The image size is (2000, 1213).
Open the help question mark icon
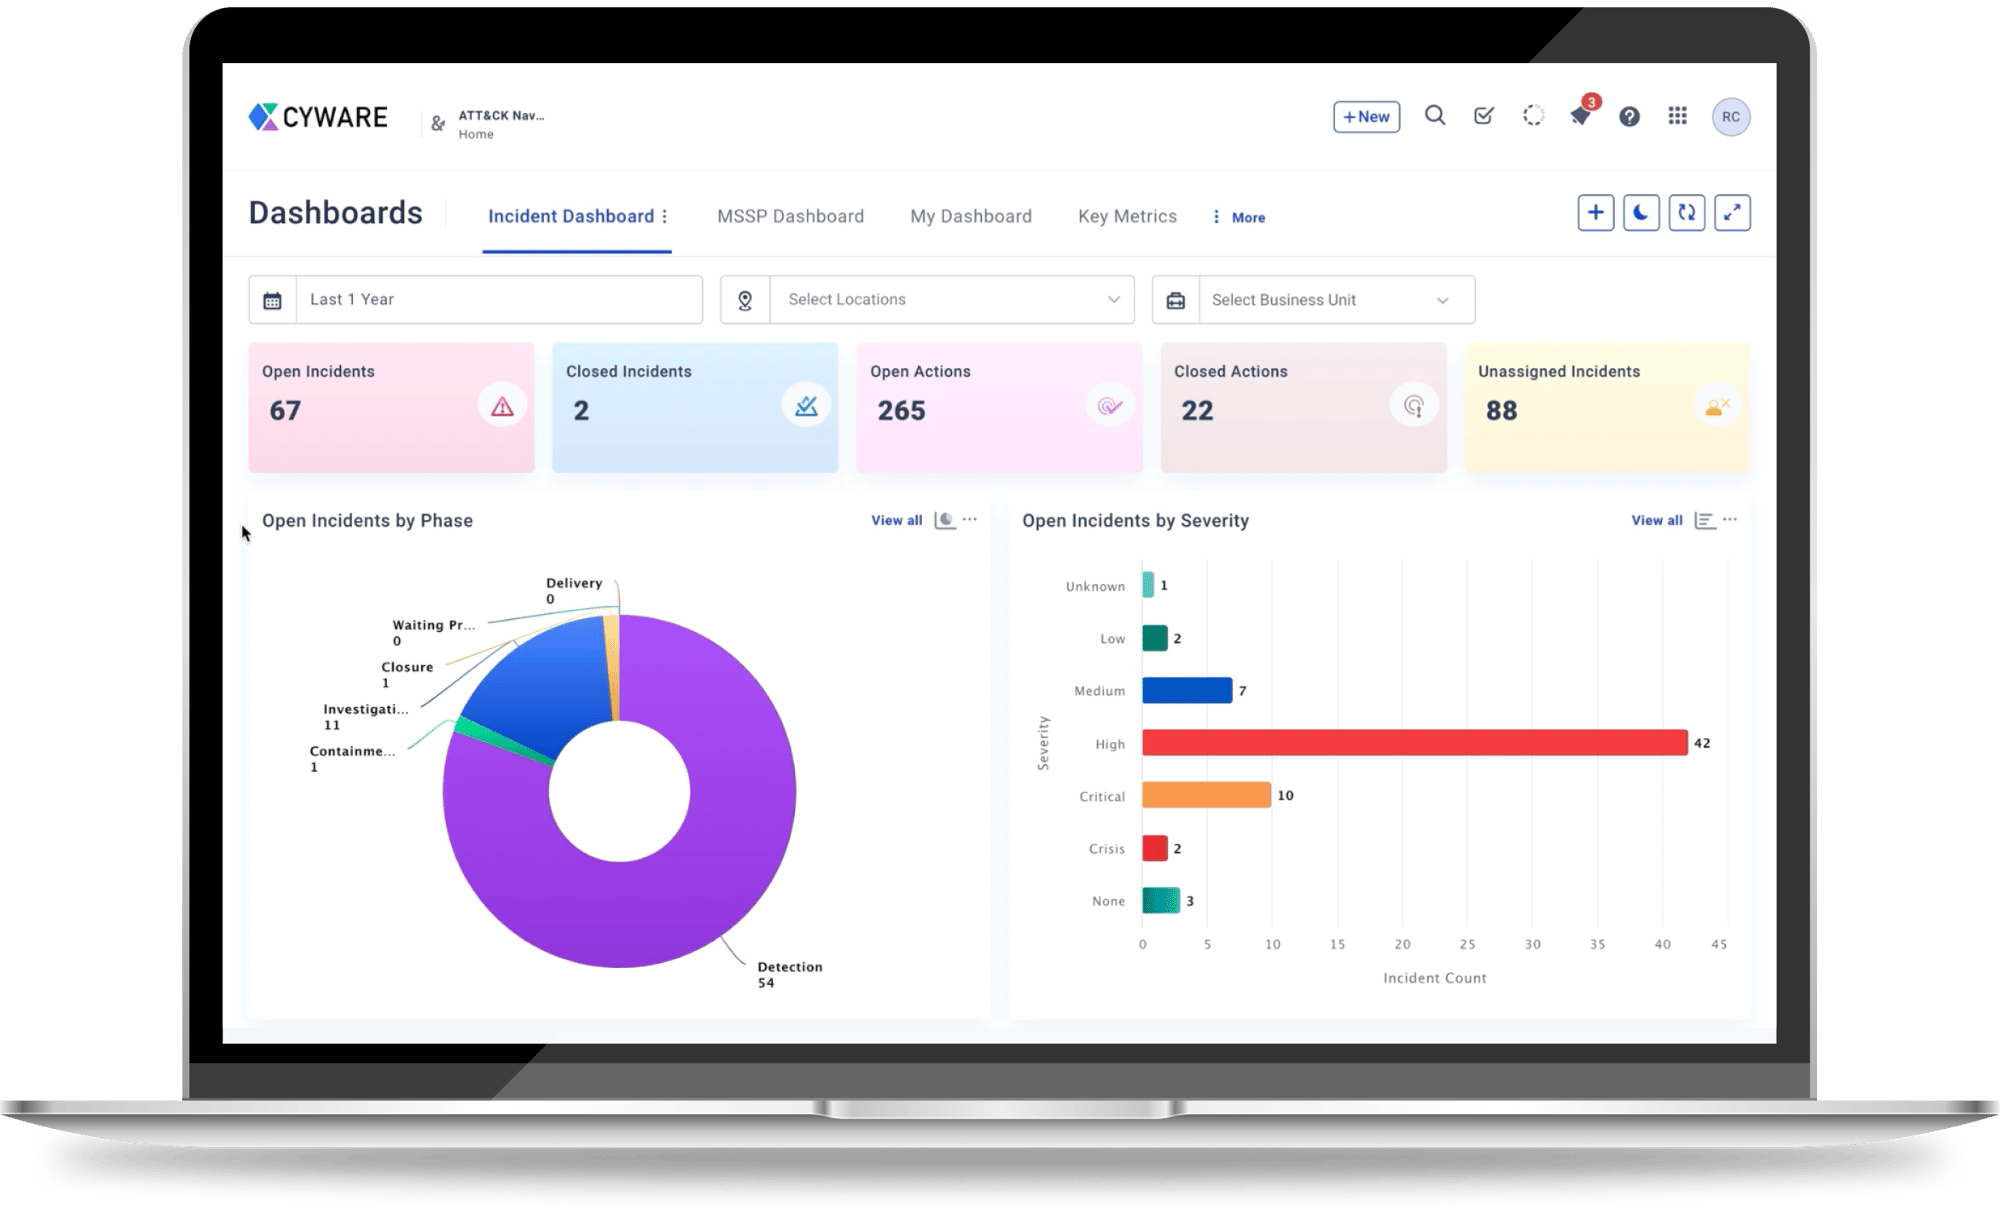pyautogui.click(x=1629, y=117)
